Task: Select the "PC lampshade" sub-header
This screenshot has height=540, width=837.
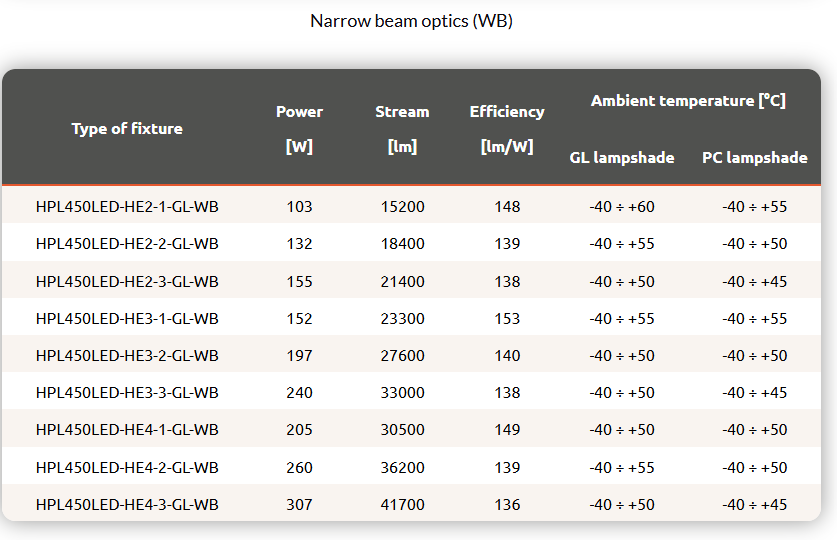Action: 755,158
